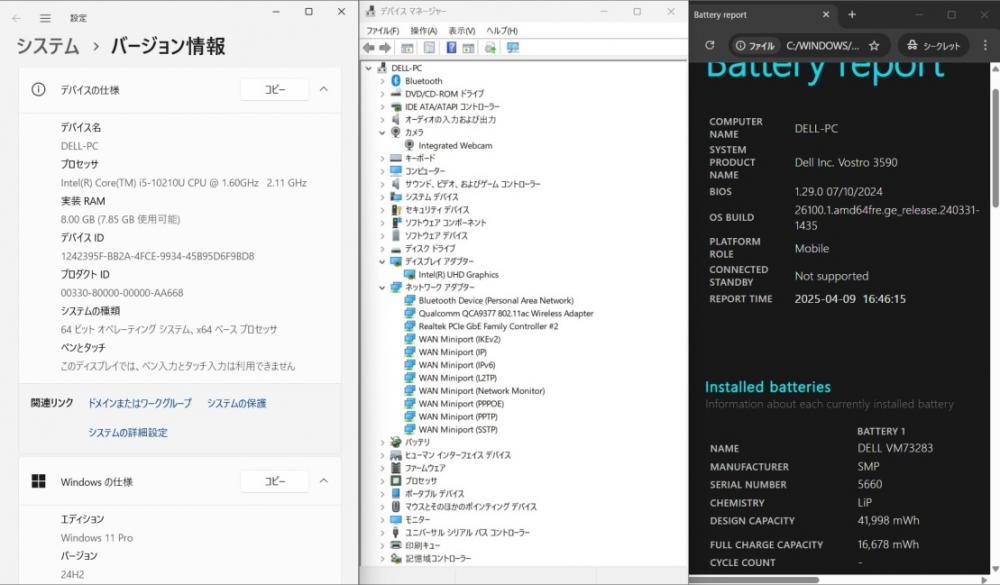Select WAN Miniport (IKEv2) entry

[459, 339]
